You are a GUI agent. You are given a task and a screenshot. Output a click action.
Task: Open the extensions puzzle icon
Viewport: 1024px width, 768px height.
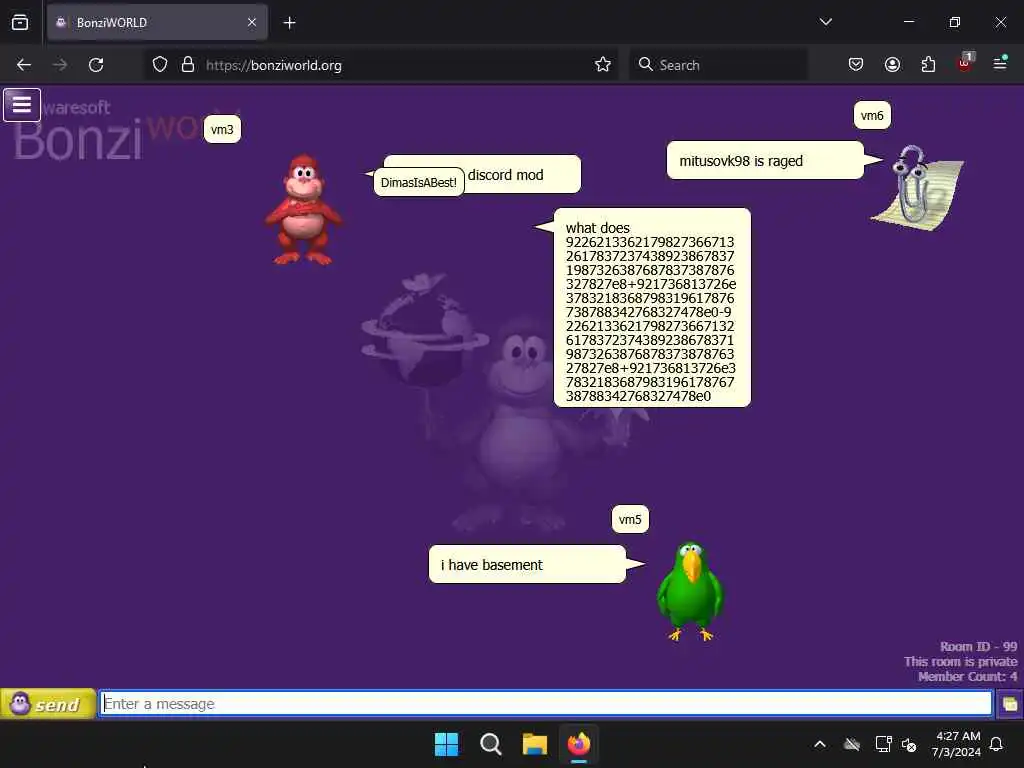(x=928, y=65)
